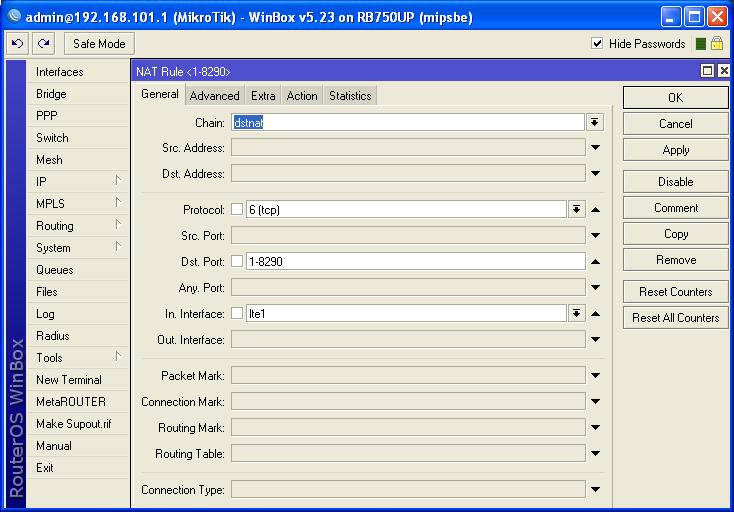734x512 pixels.
Task: Open the Bridge menu item
Action: [78, 94]
